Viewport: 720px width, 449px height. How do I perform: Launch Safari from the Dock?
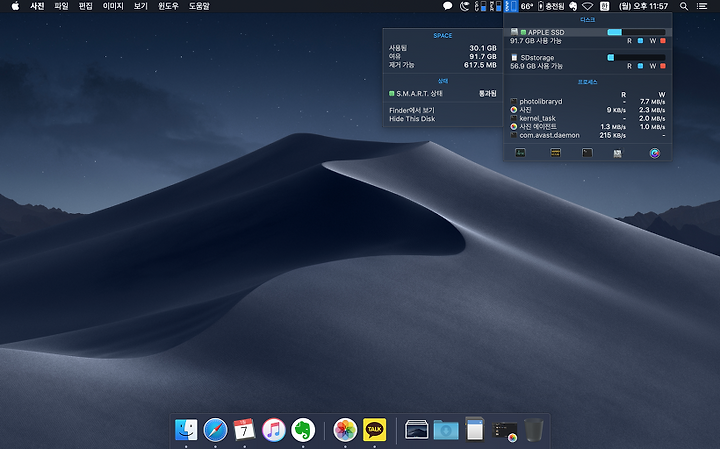coord(215,430)
